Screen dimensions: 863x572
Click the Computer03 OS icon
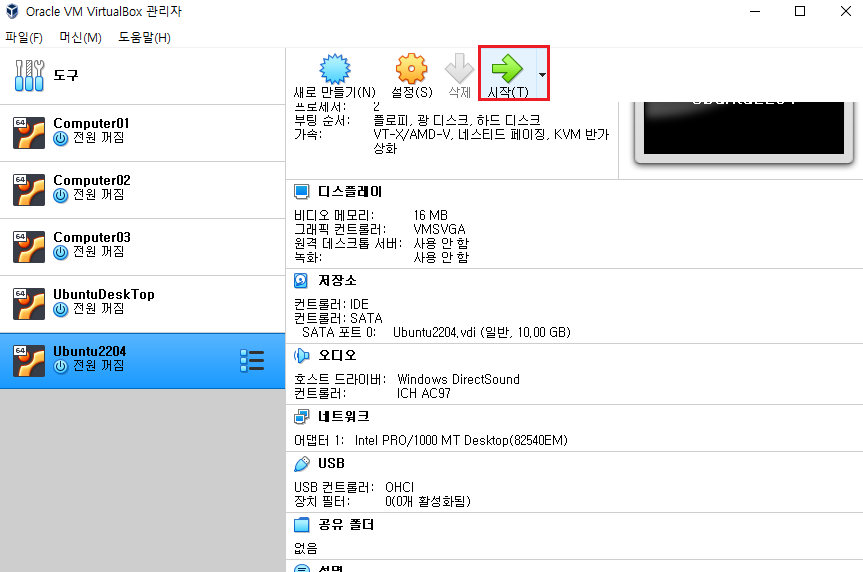(x=29, y=247)
